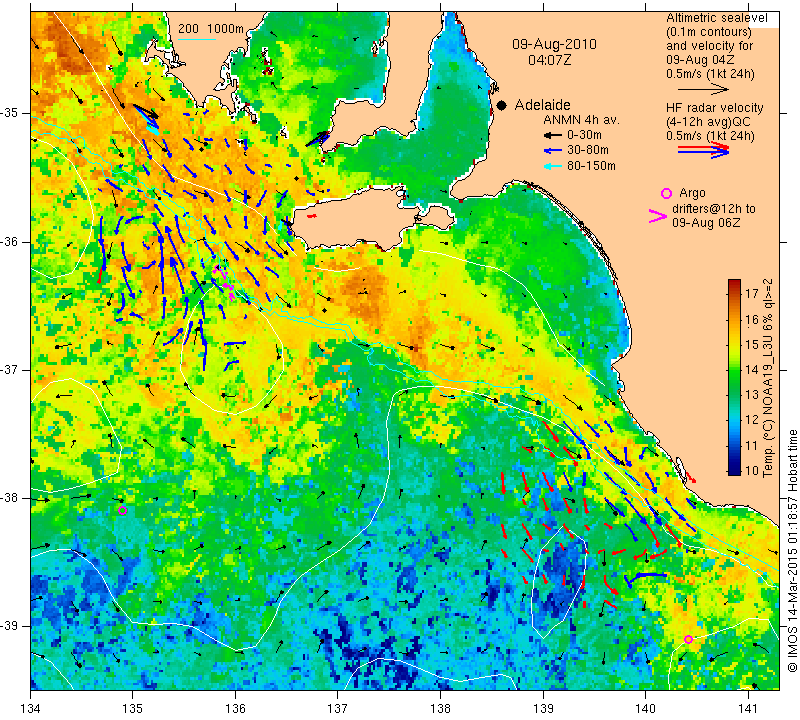The height and width of the screenshot is (720, 800).
Task: Click the 14 value on color bar
Action: click(752, 370)
